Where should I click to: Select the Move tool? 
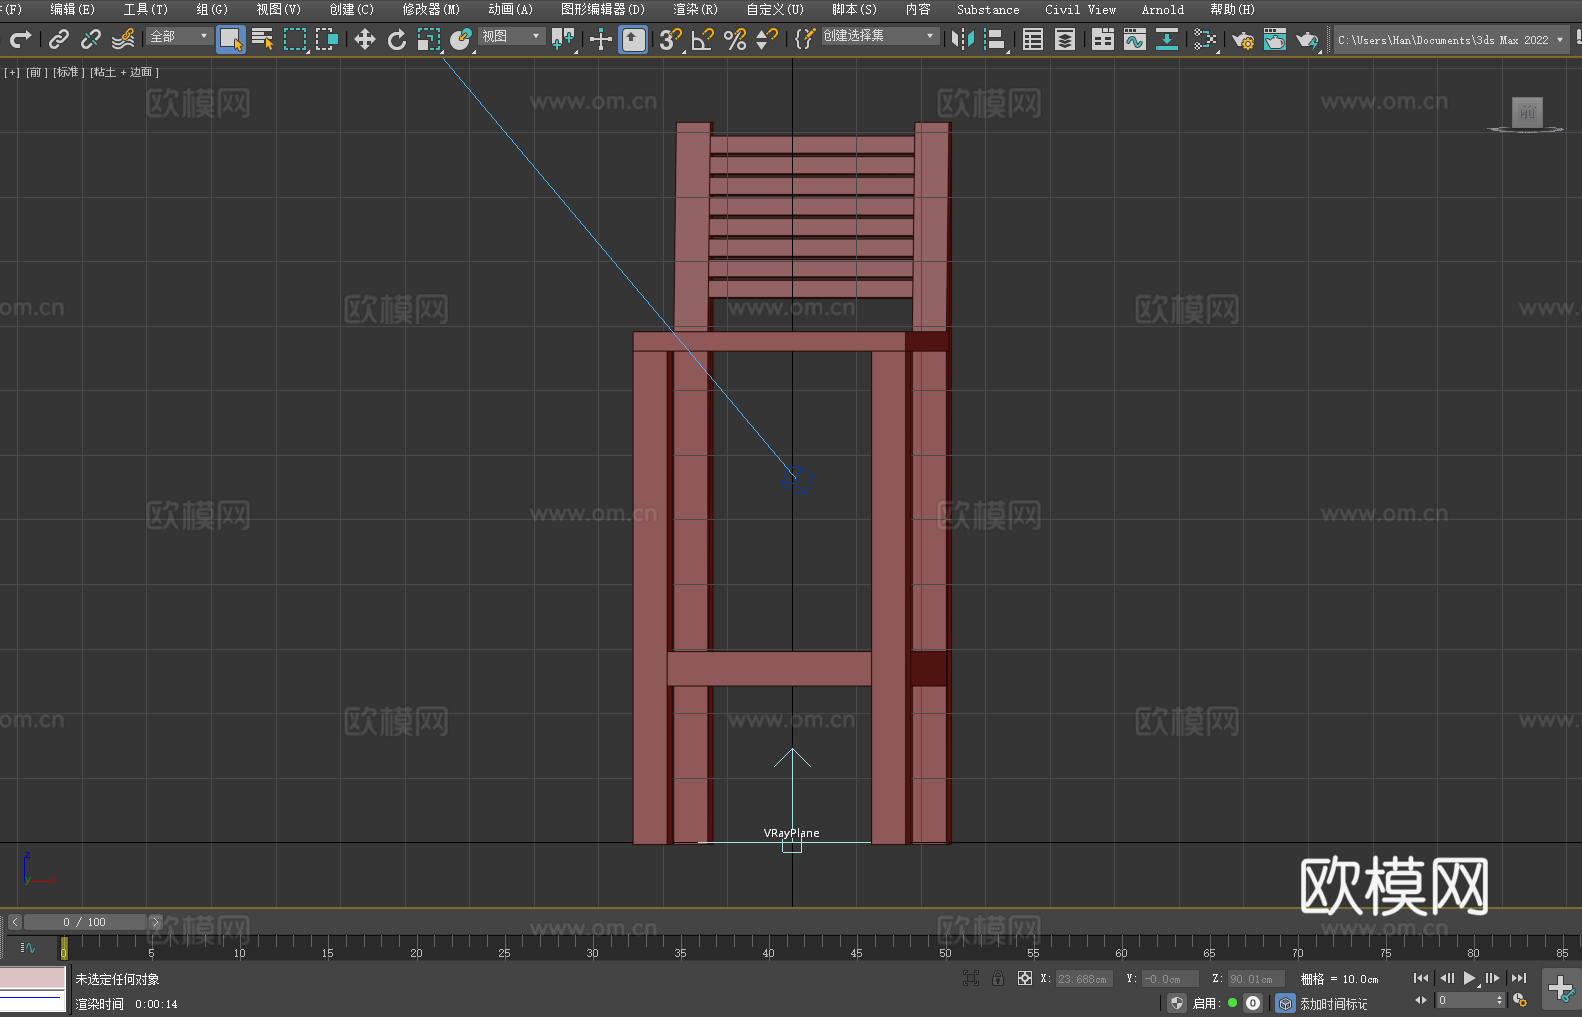point(365,39)
